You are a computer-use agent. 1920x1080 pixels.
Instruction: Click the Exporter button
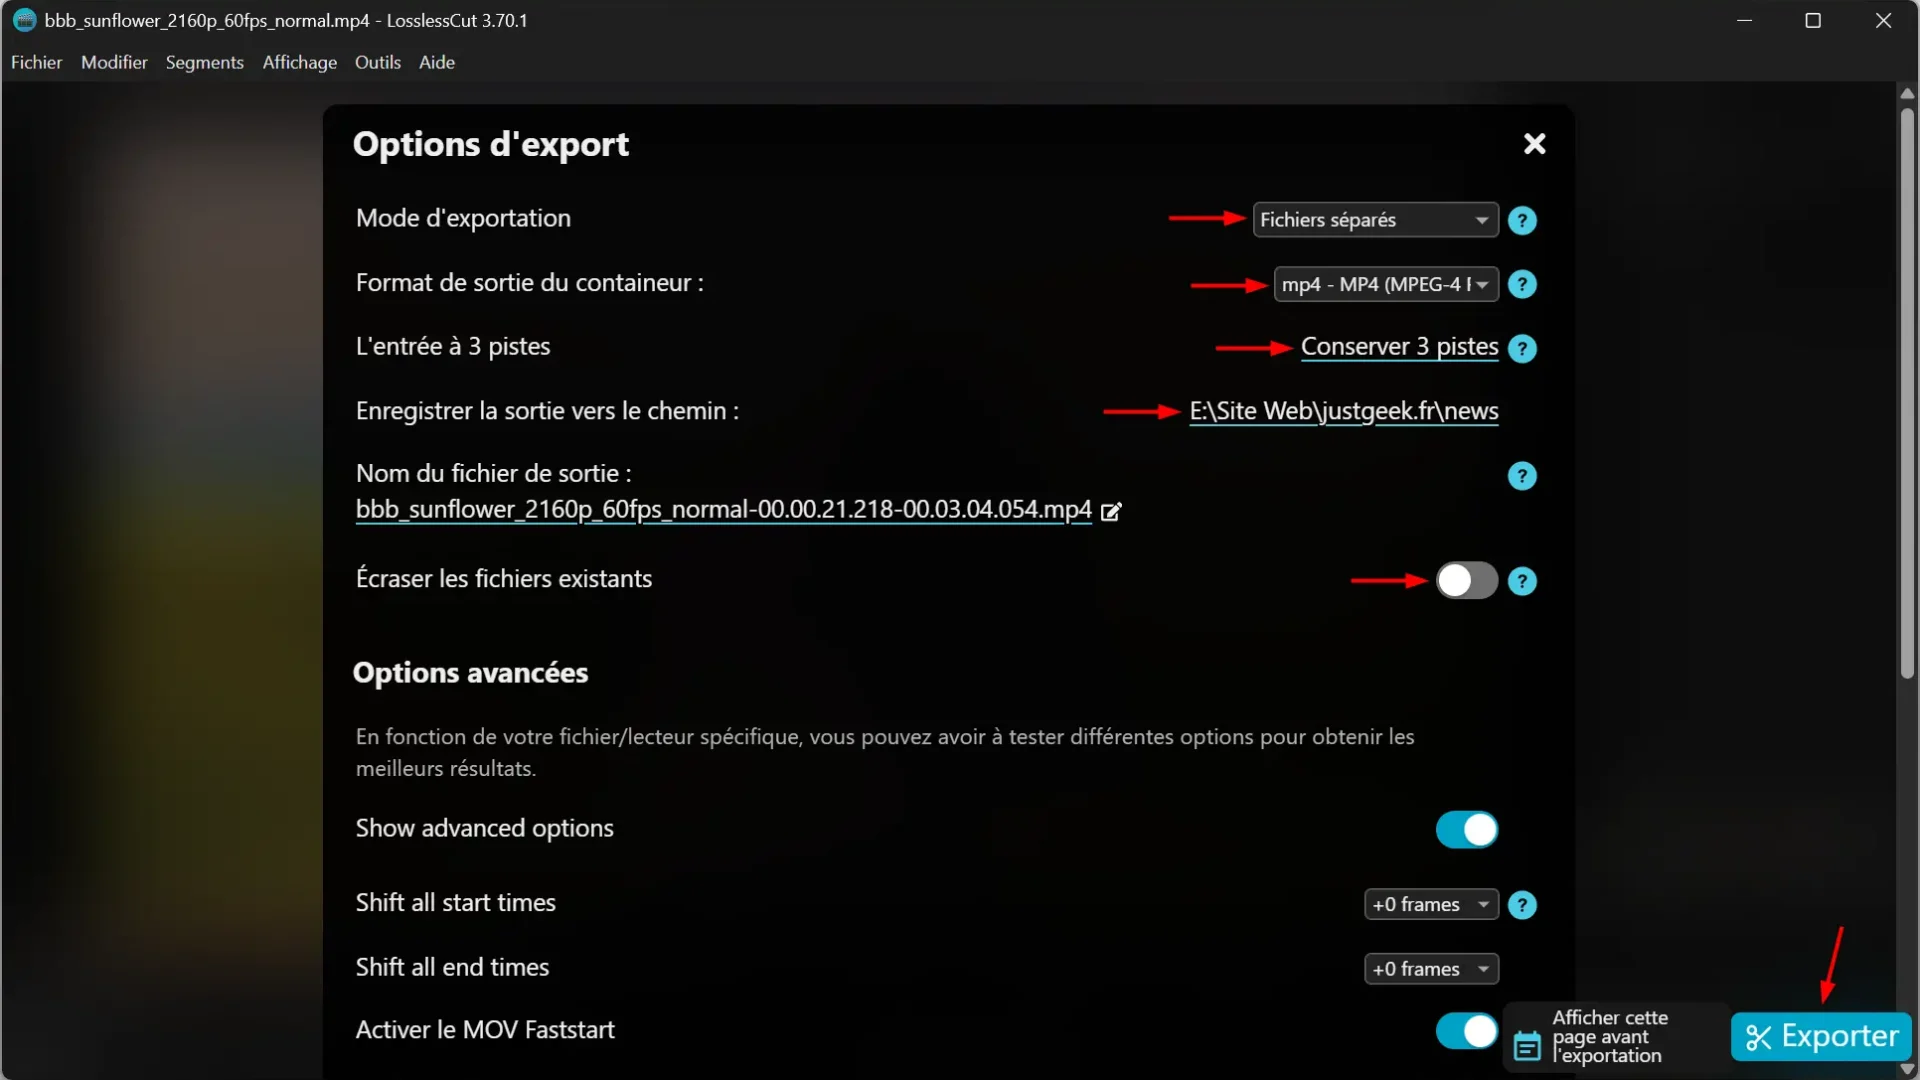[x=1821, y=1037]
